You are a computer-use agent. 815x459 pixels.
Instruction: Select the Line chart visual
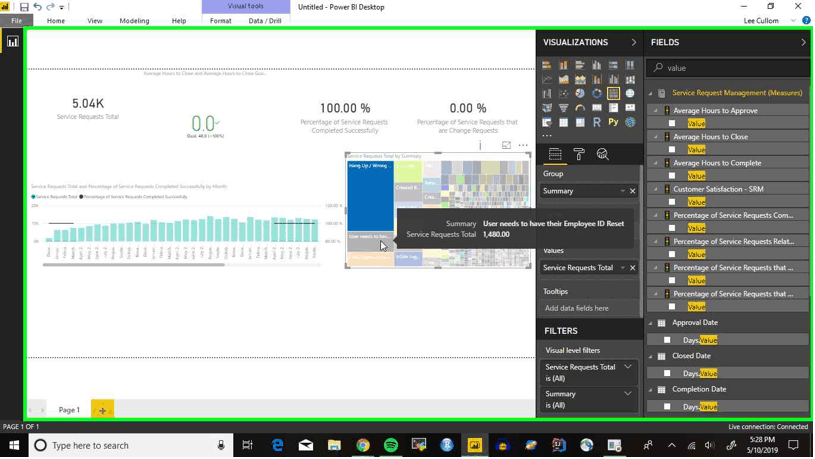click(546, 80)
